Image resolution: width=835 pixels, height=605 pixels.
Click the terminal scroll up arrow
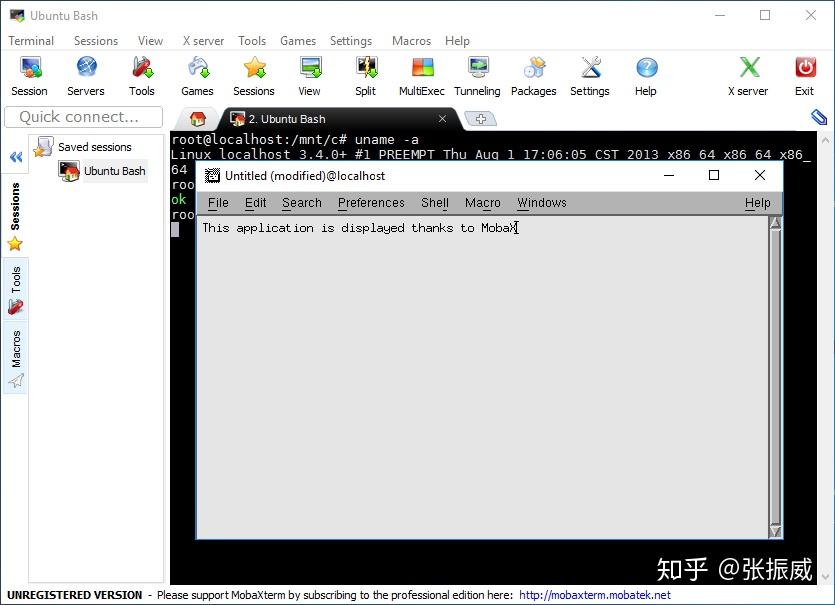click(x=825, y=141)
